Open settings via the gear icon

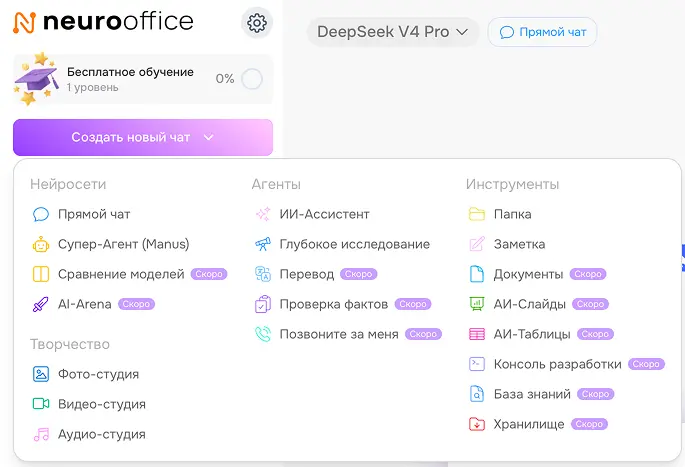pyautogui.click(x=257, y=23)
